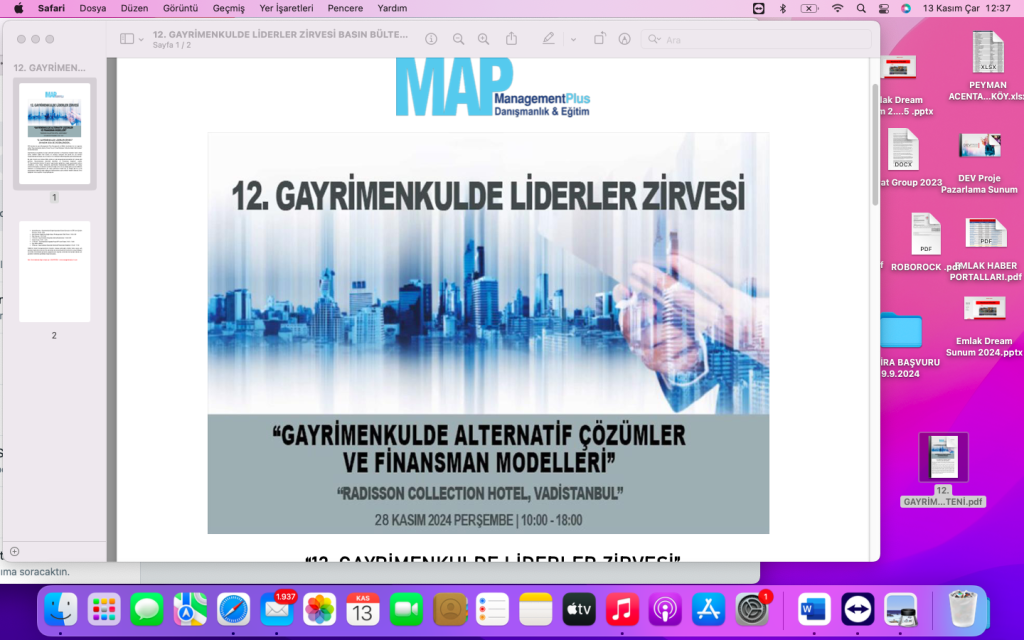The image size is (1024, 640).
Task: Click the Bluetooth icon in the menu bar
Action: [783, 8]
